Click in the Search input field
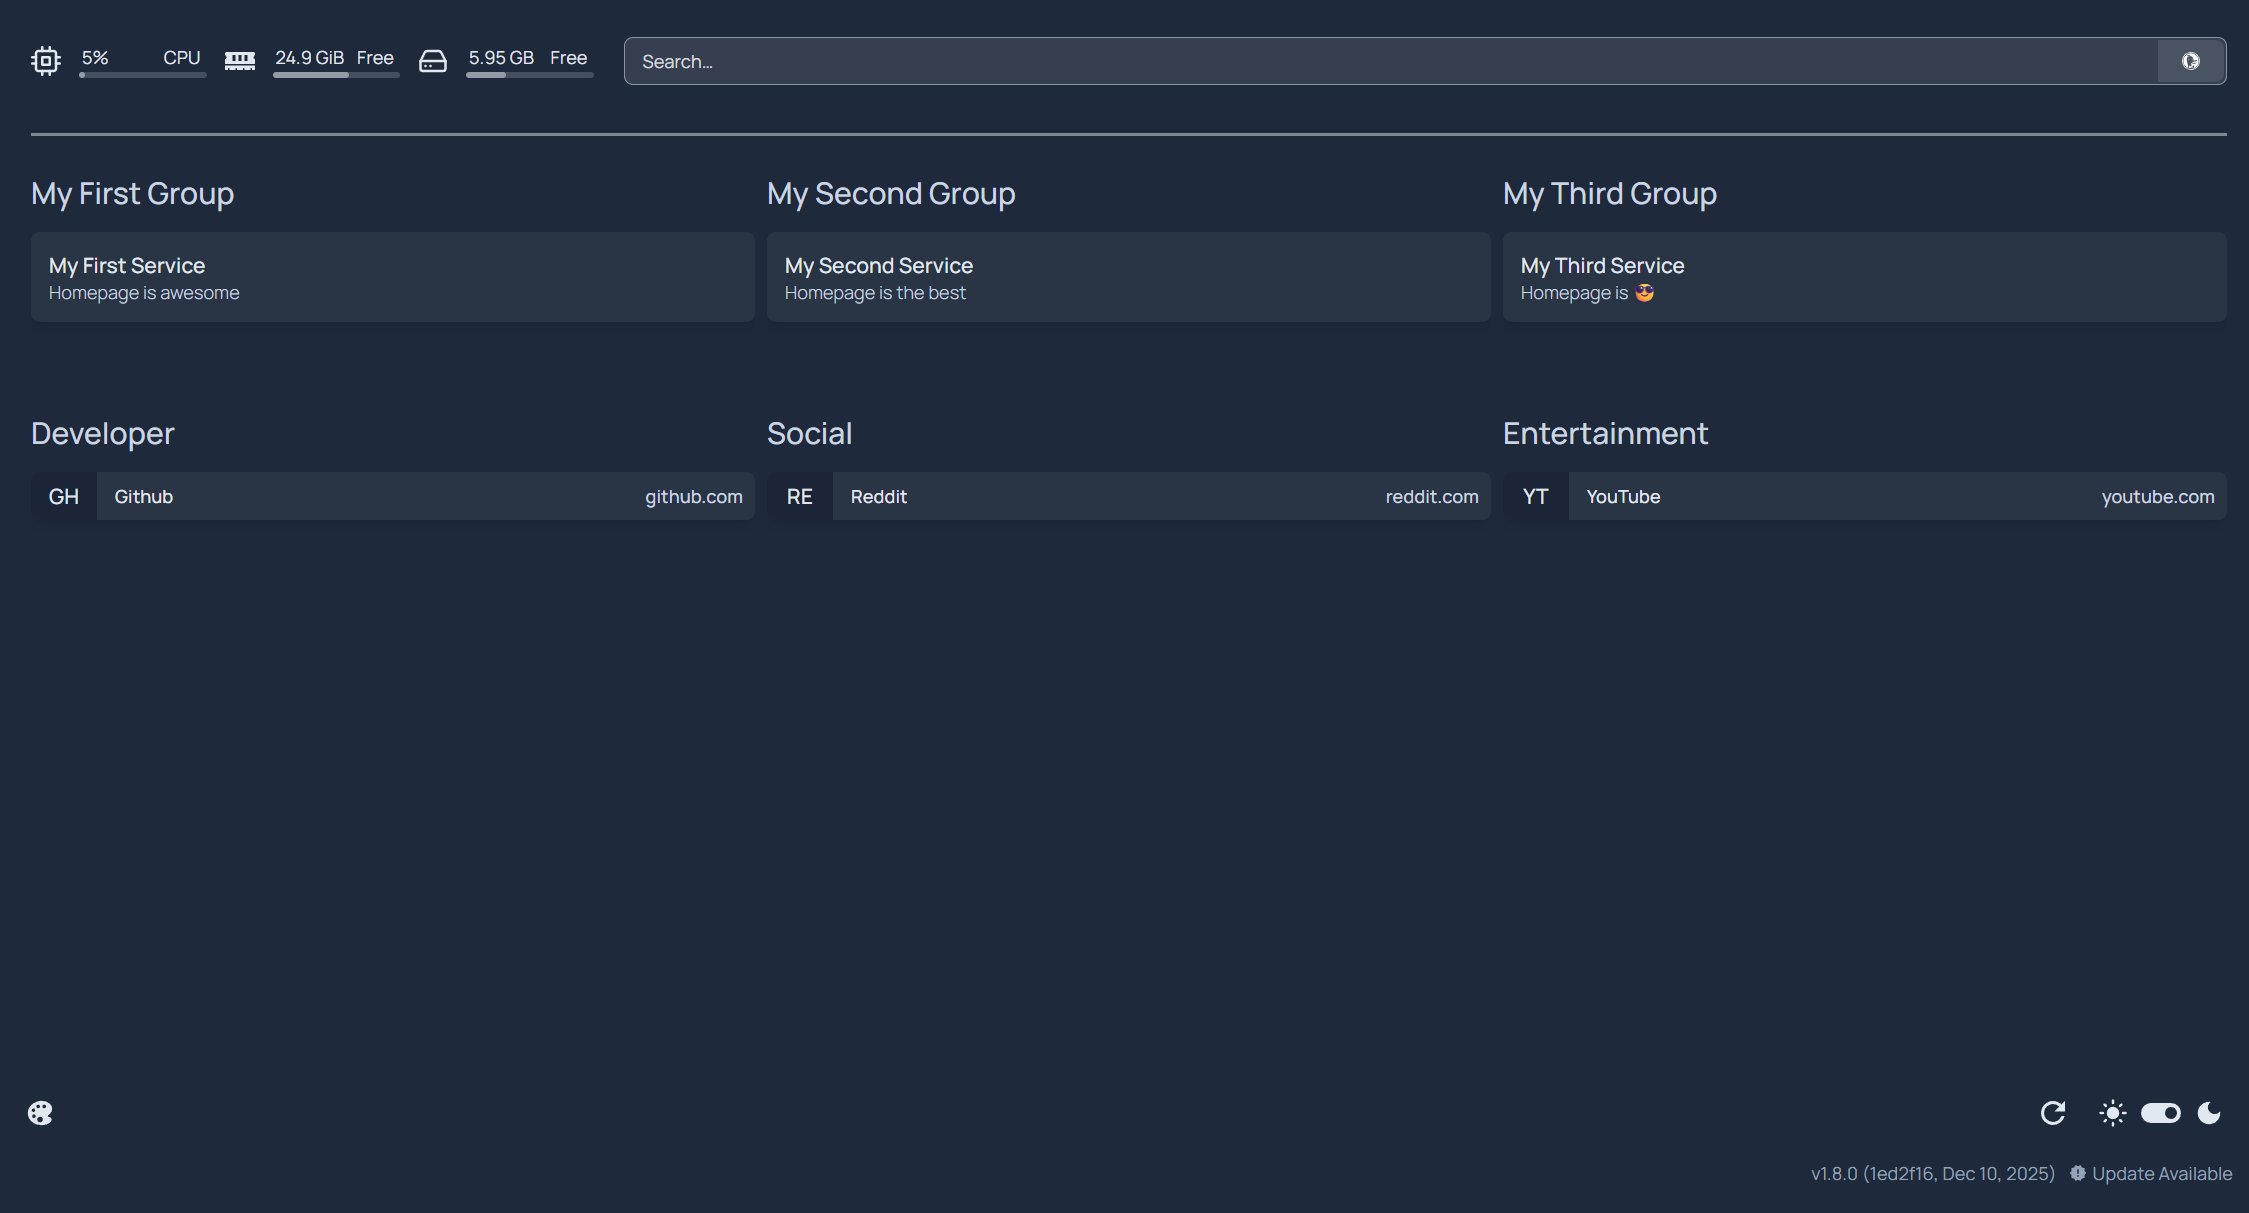The width and height of the screenshot is (2249, 1213). pyautogui.click(x=1390, y=61)
